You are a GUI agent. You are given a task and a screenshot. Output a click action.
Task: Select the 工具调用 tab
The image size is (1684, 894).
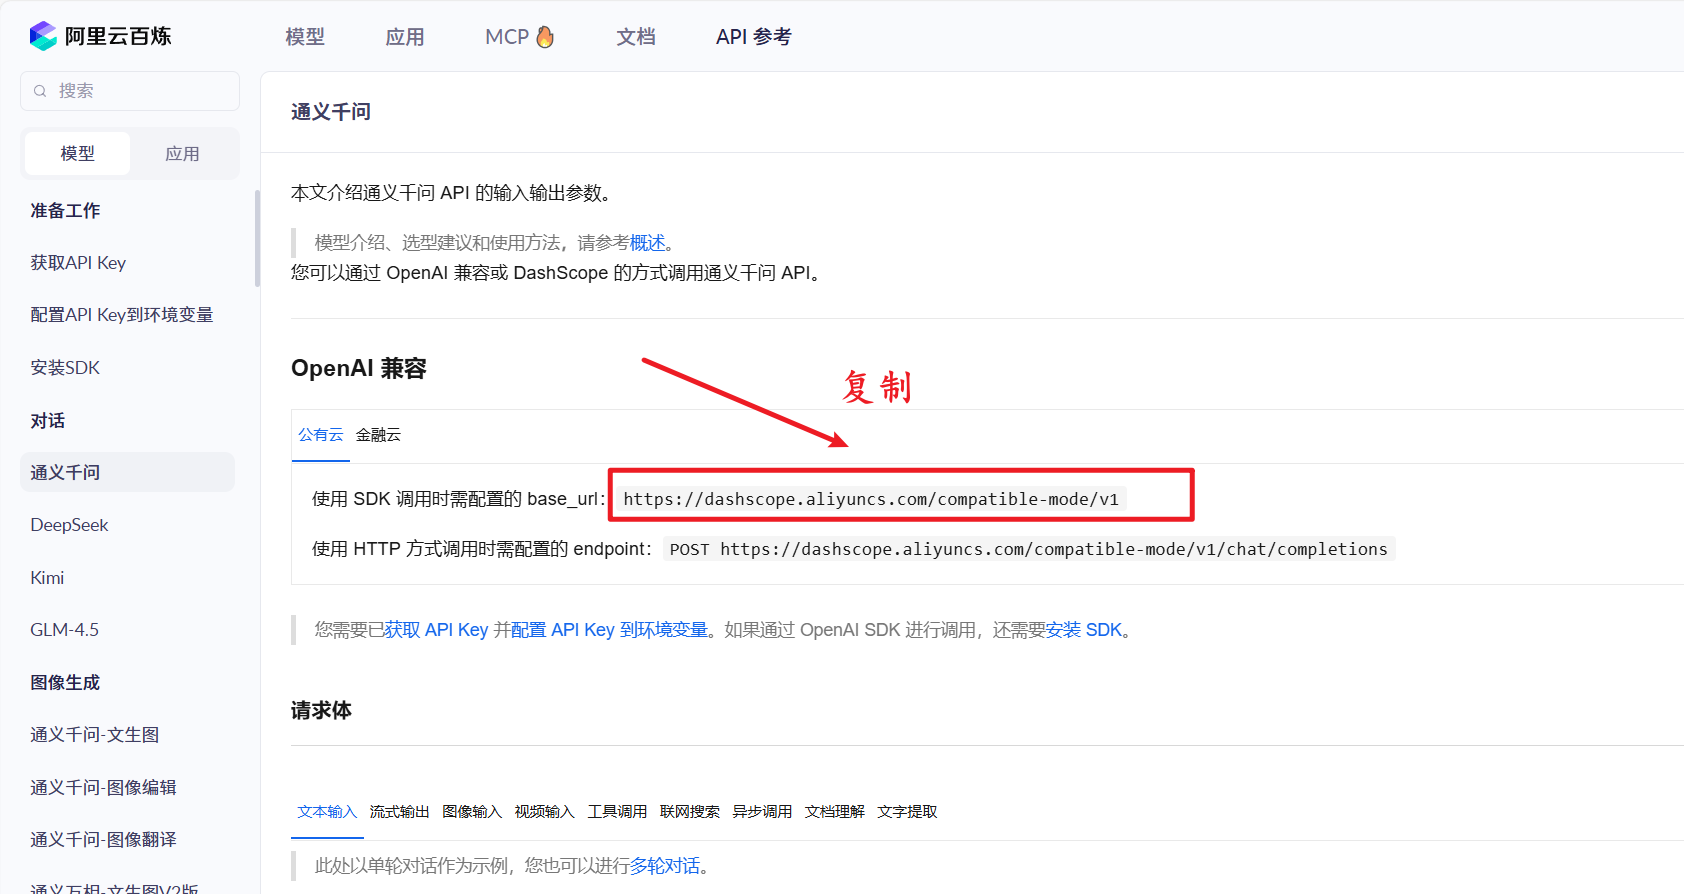click(617, 812)
